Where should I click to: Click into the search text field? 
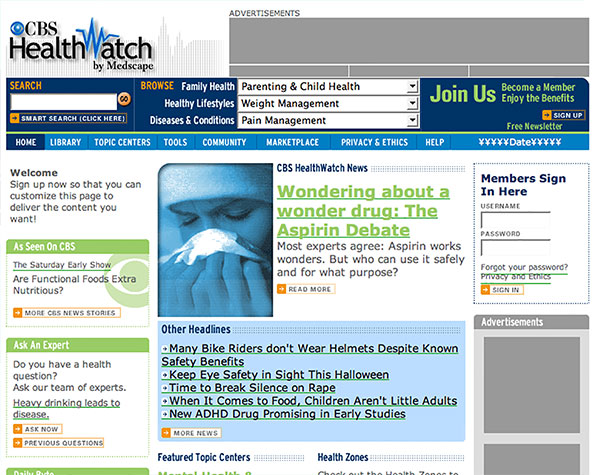click(x=64, y=102)
